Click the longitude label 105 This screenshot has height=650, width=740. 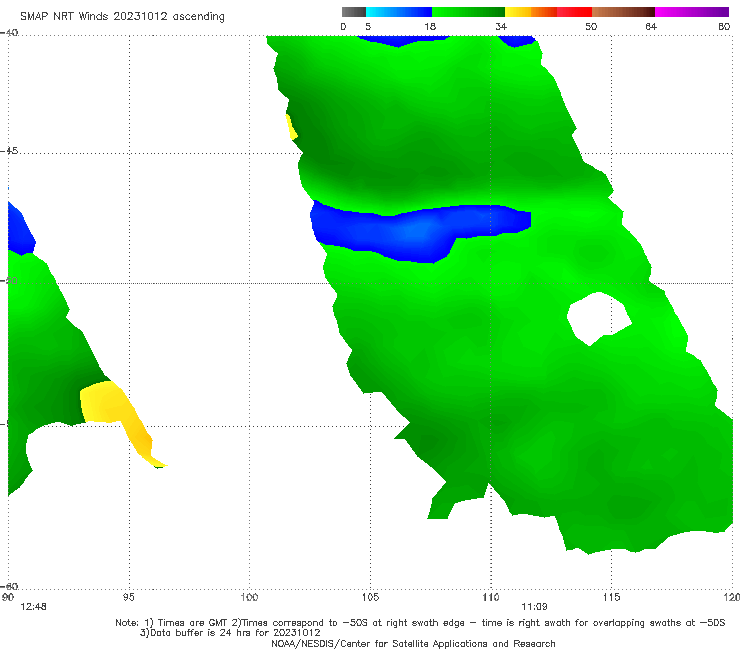370,597
